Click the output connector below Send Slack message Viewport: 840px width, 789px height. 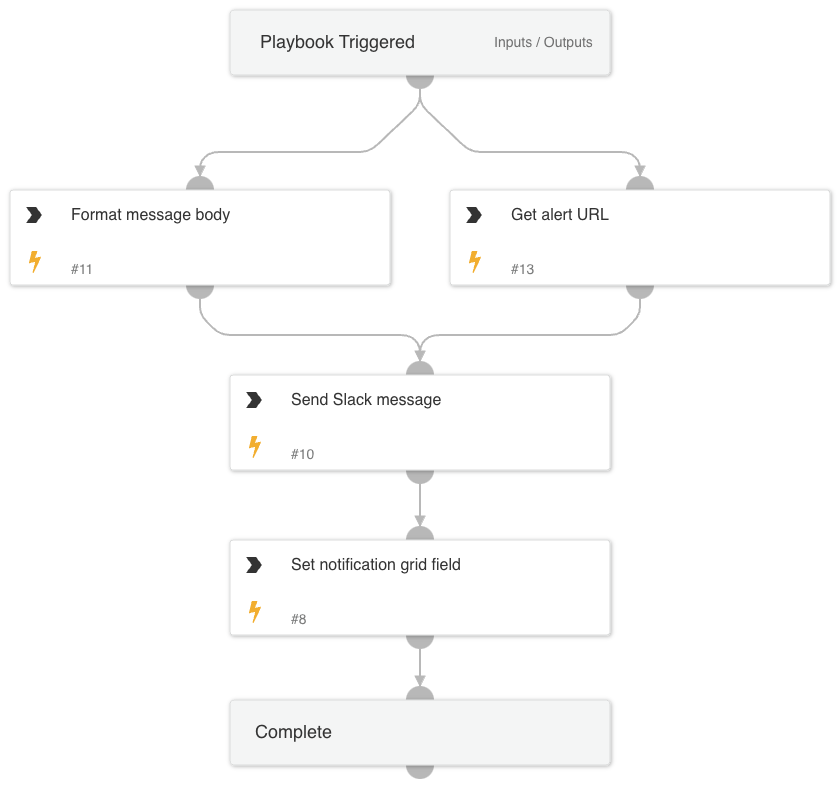[x=420, y=475]
